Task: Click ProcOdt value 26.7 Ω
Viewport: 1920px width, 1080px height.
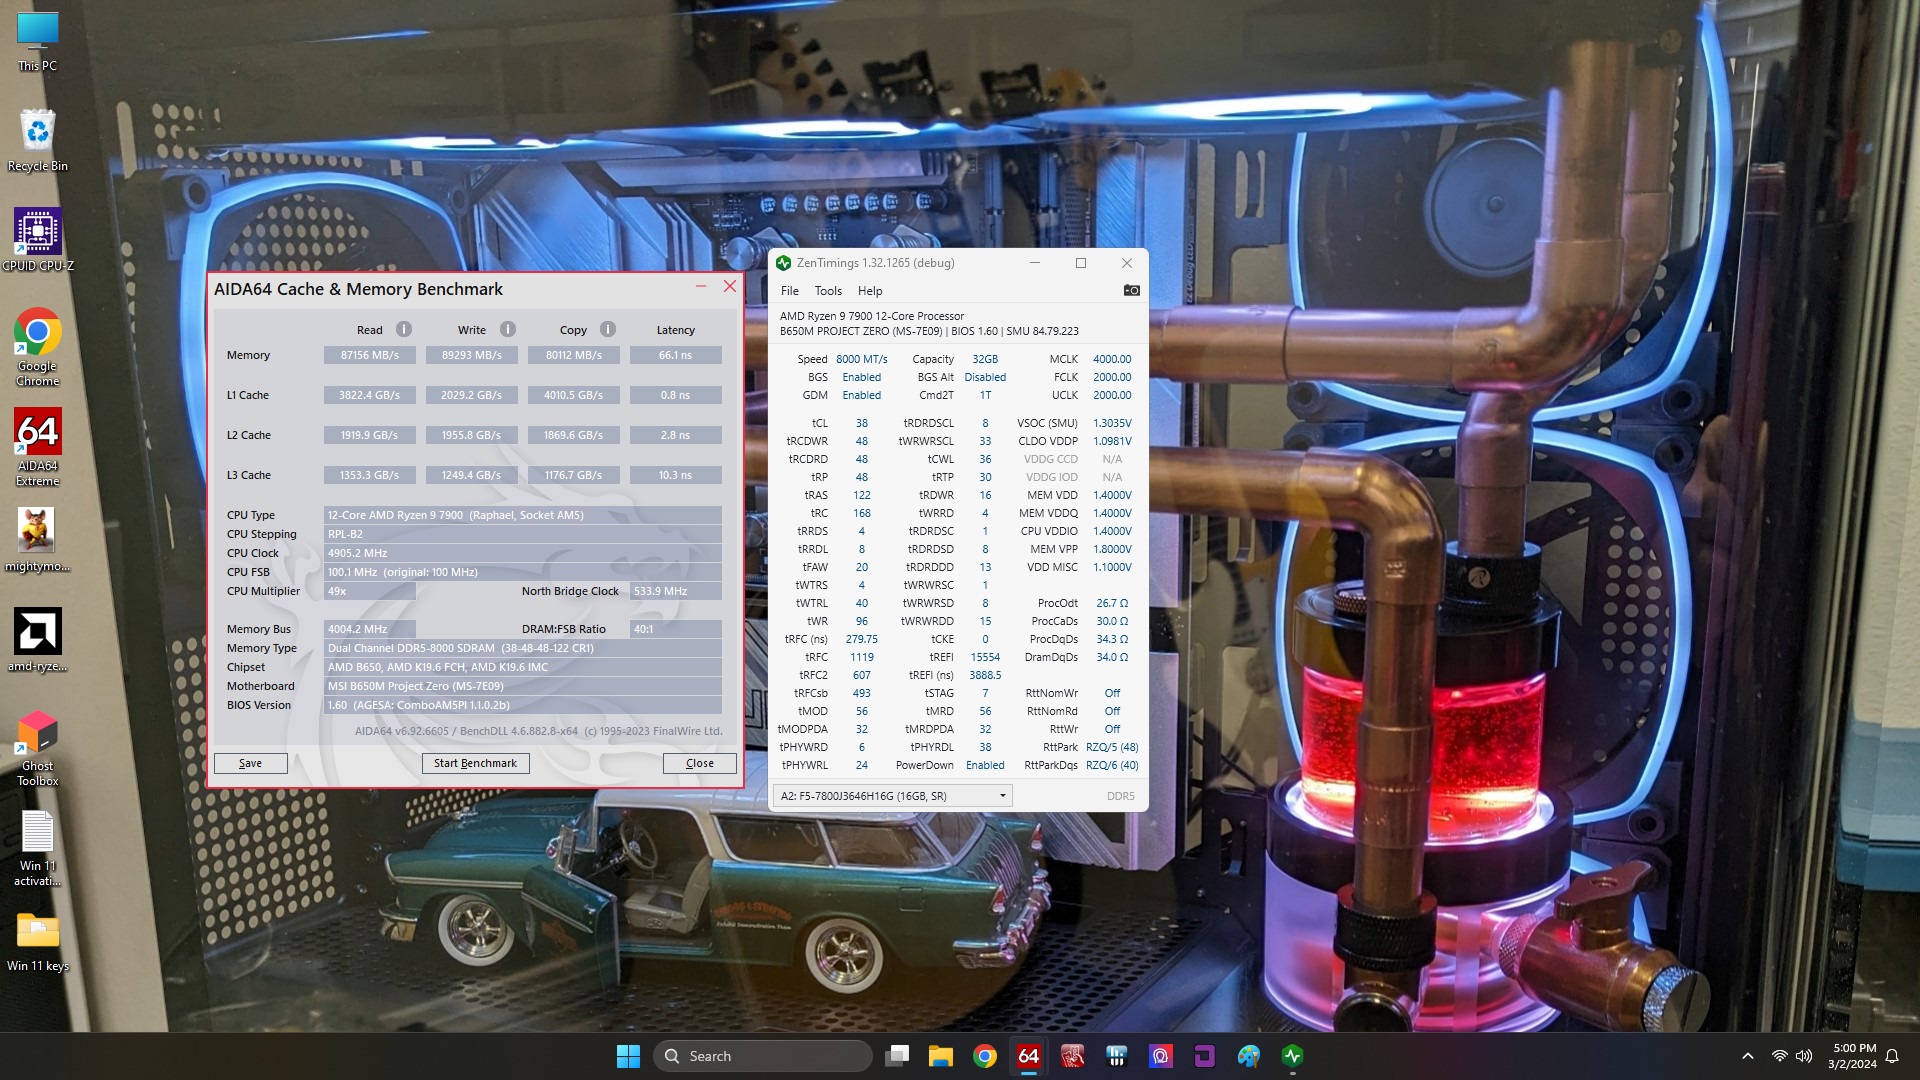Action: click(x=1112, y=603)
